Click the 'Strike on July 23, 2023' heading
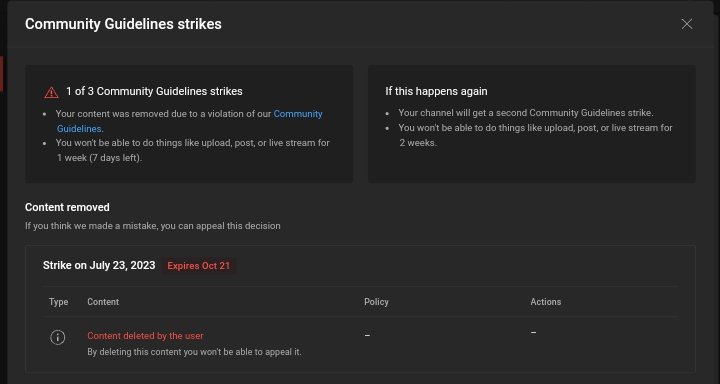The image size is (720, 384). [x=99, y=265]
